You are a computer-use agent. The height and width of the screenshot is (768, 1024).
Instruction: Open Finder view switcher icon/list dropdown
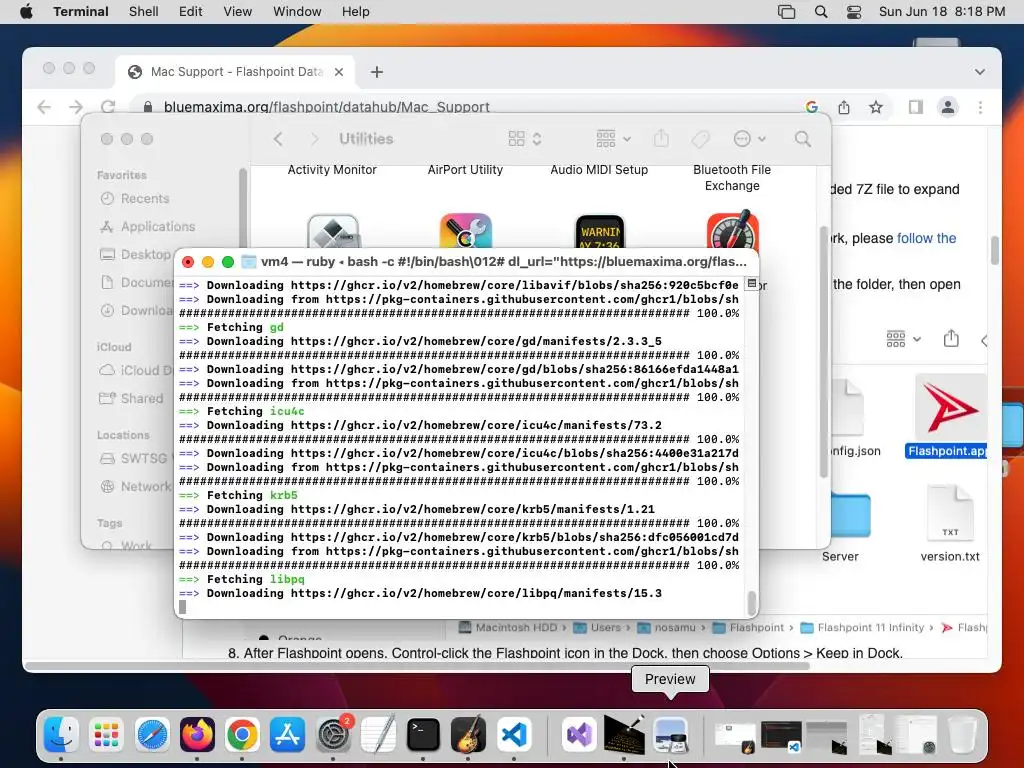(x=525, y=138)
